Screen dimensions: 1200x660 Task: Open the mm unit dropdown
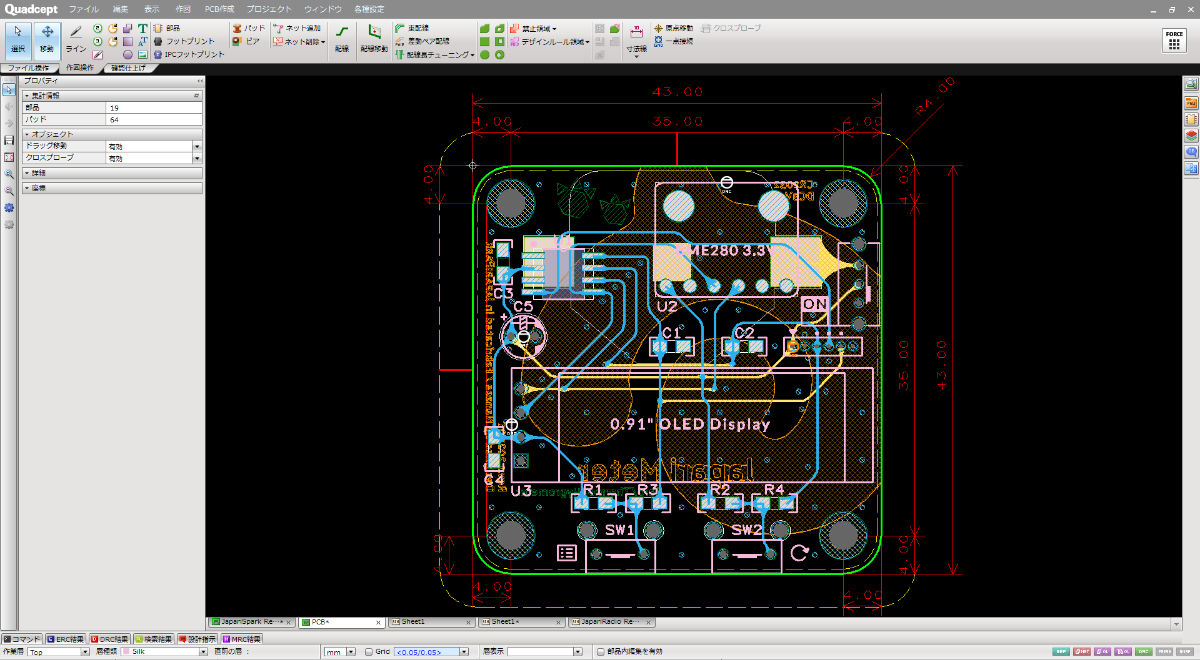click(340, 651)
